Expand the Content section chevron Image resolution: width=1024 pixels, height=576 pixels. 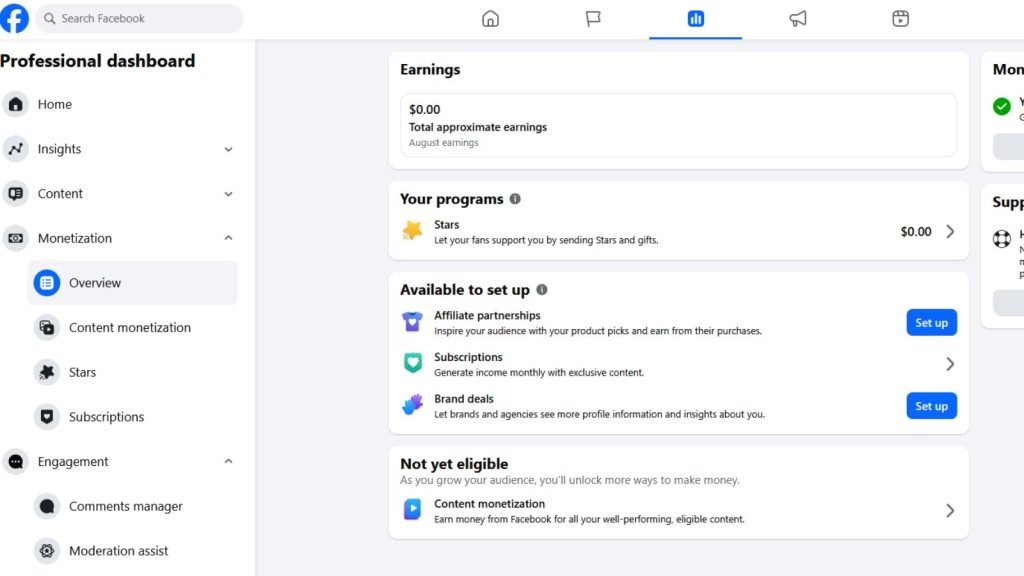click(x=229, y=194)
